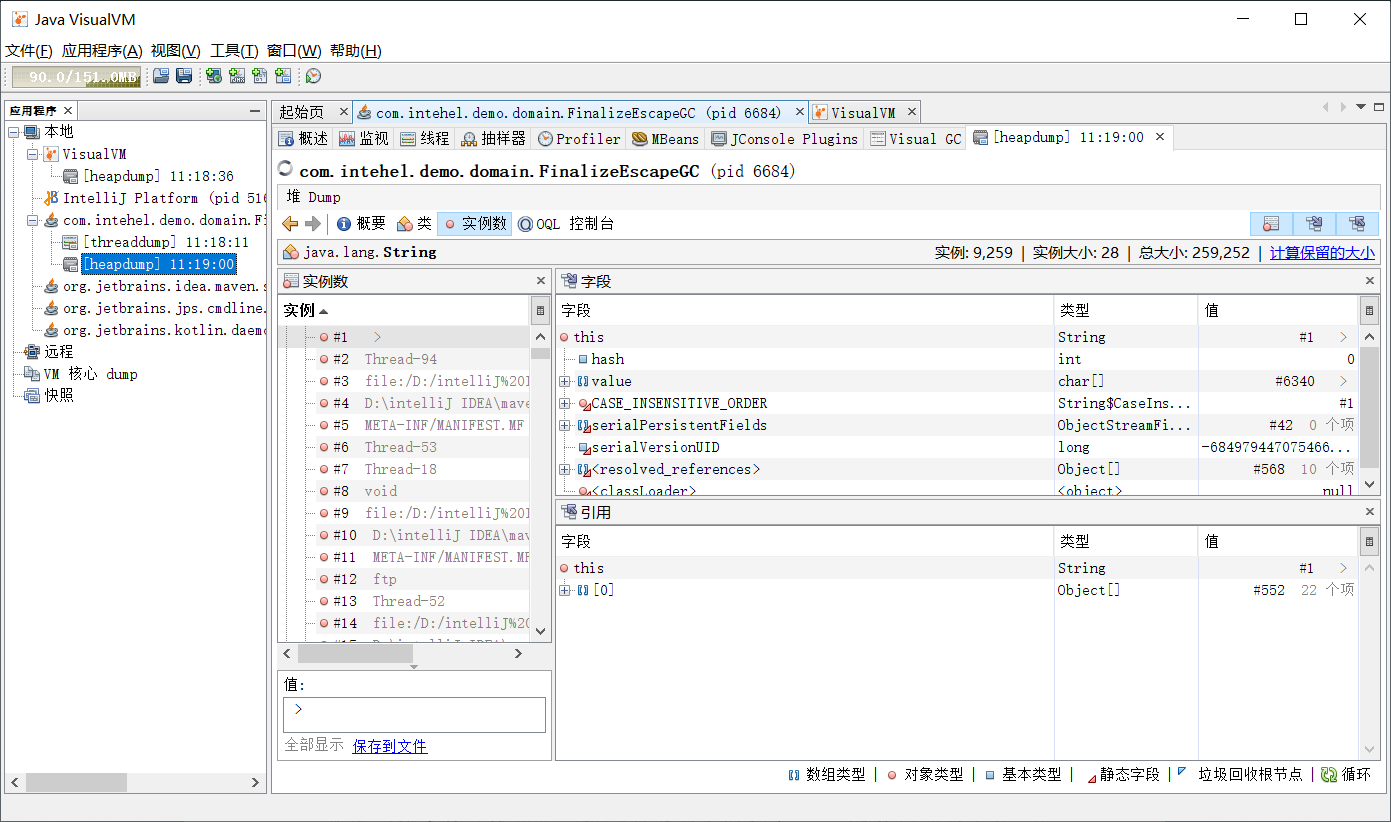Click the Add JMX Connection toolbar icon
1391x822 pixels.
coord(237,76)
